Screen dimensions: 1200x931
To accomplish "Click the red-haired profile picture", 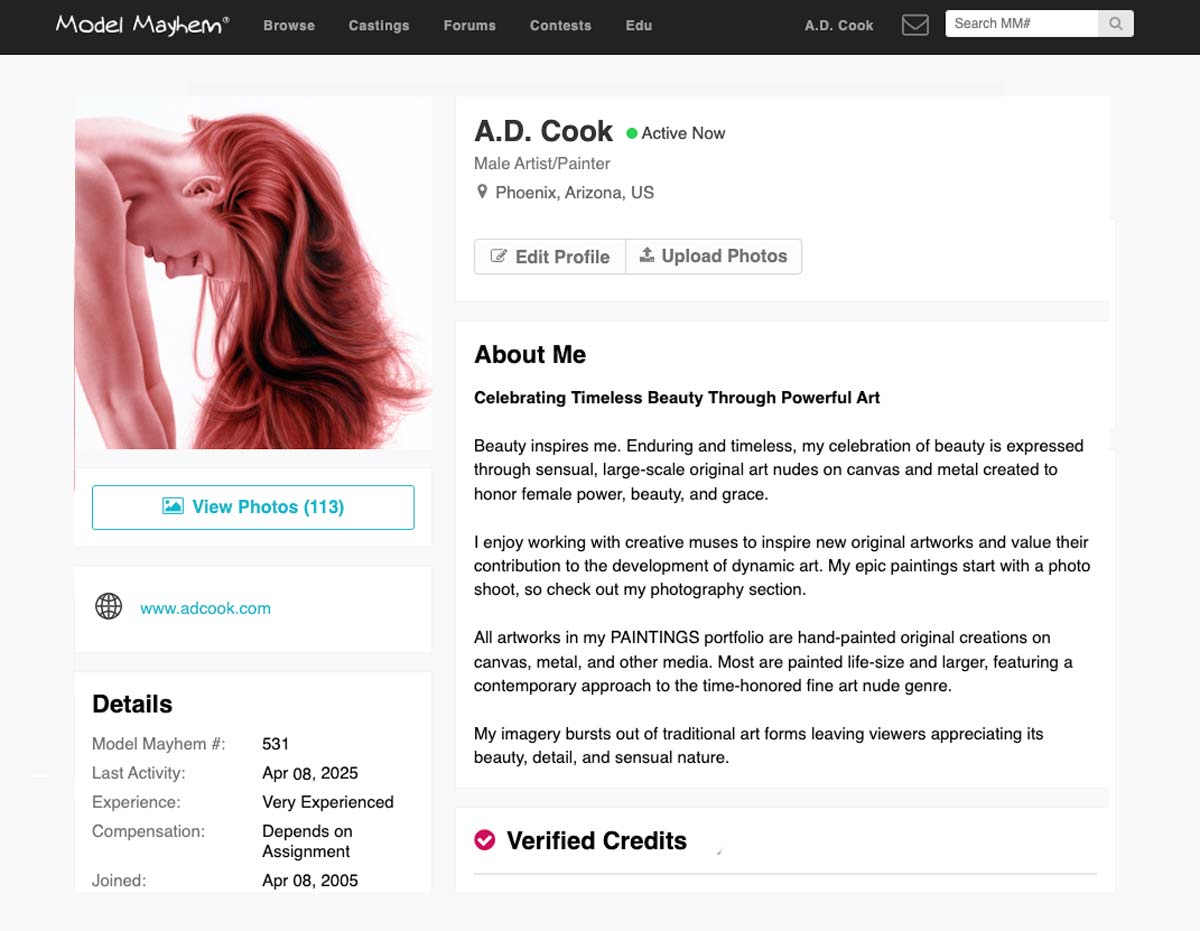I will [253, 281].
